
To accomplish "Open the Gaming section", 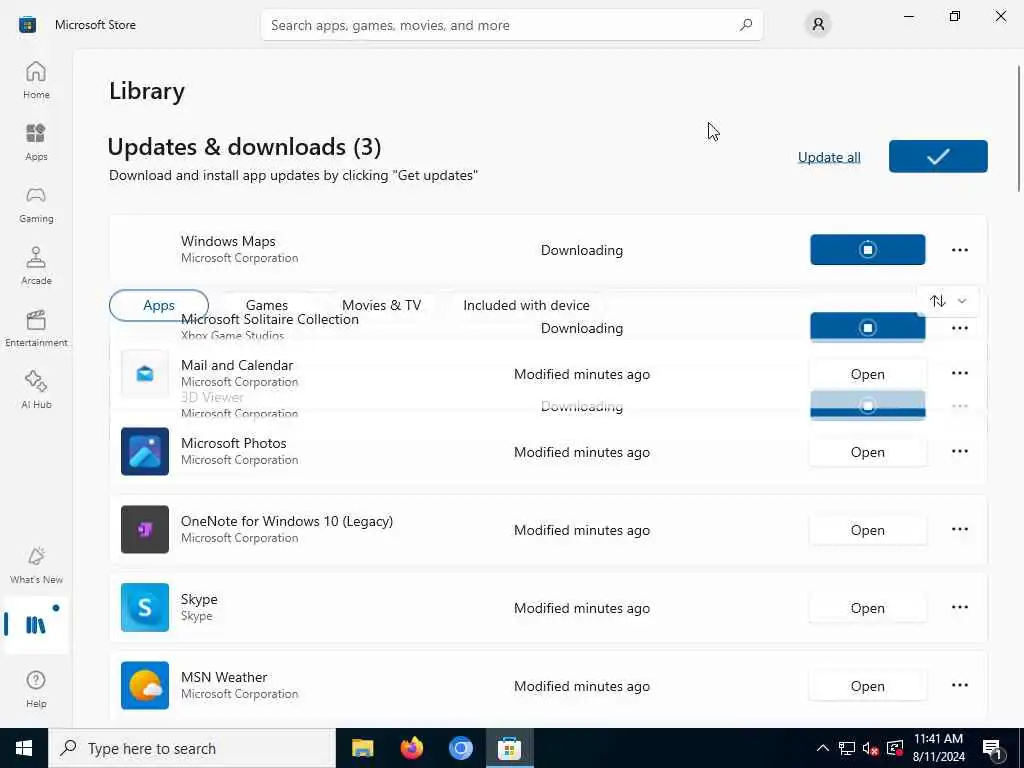I will click(x=36, y=204).
